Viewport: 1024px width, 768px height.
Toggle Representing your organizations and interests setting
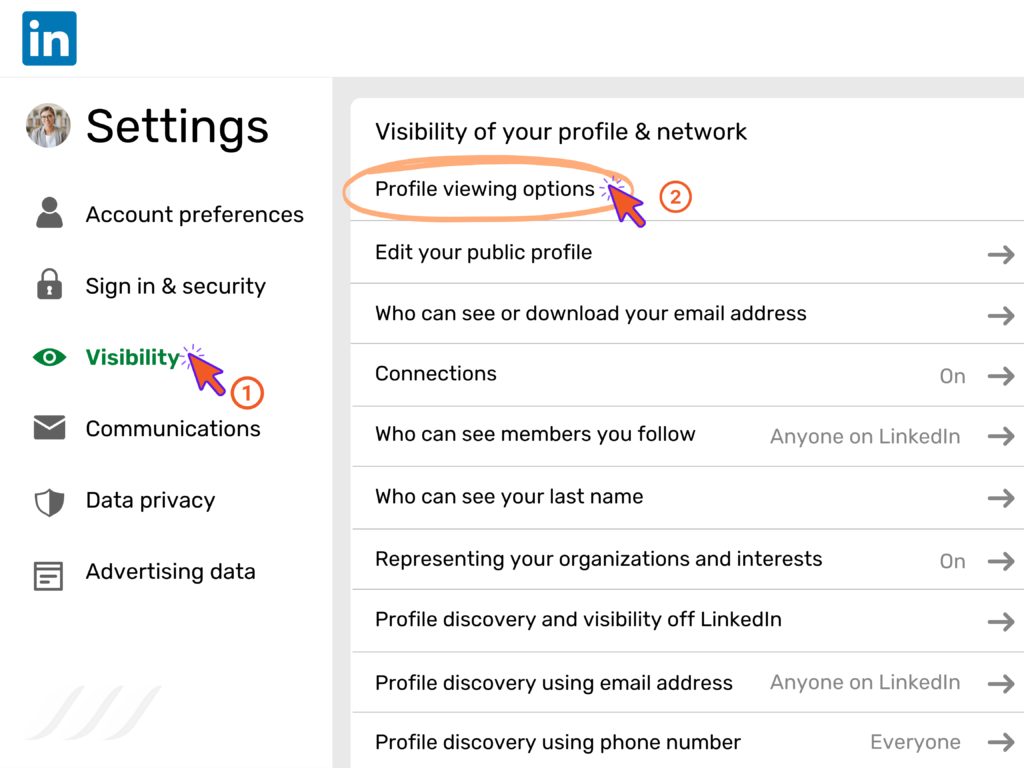tap(952, 561)
